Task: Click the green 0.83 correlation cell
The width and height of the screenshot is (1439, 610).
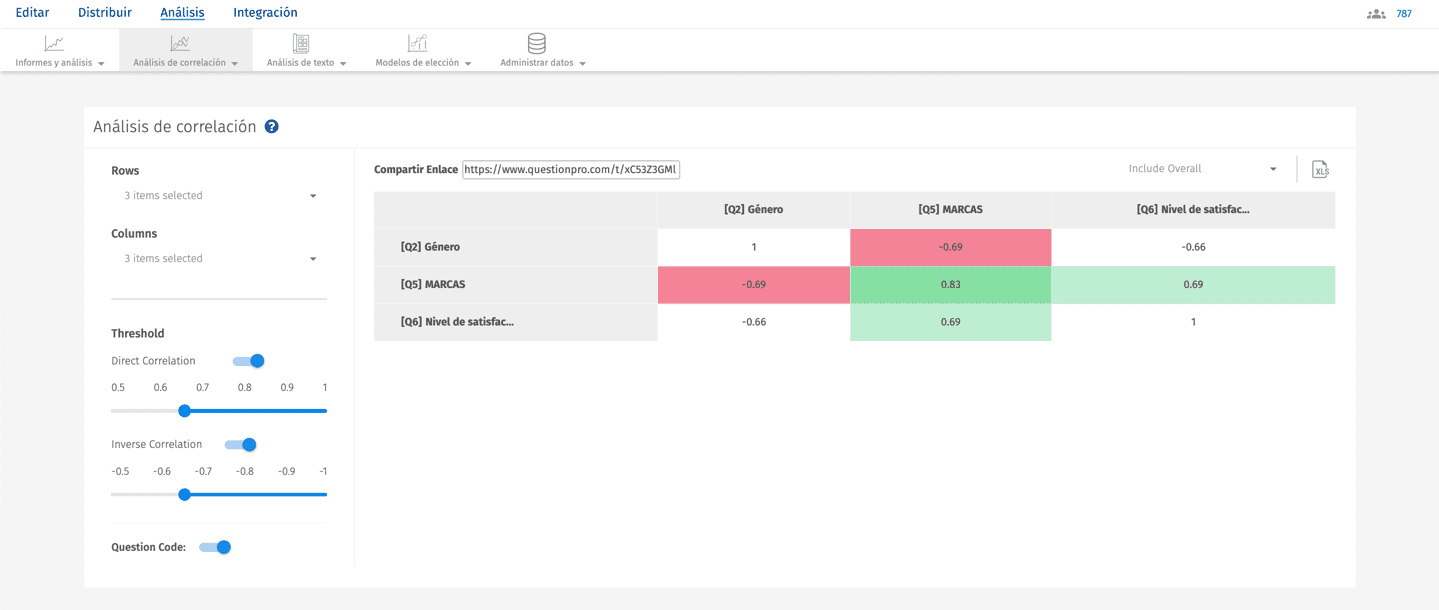Action: pos(951,285)
